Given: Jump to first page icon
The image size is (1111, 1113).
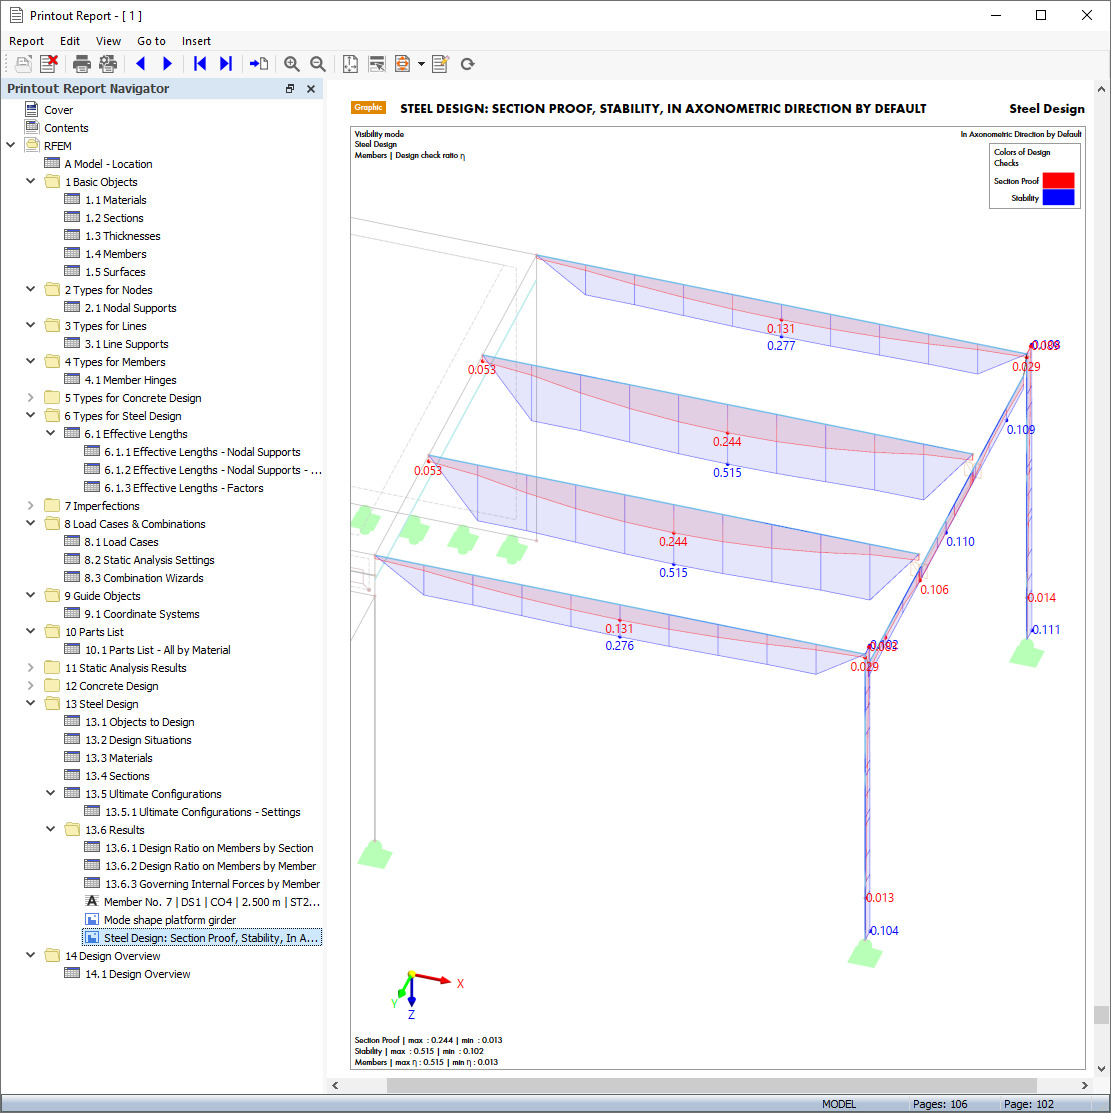Looking at the screenshot, I should click(199, 64).
